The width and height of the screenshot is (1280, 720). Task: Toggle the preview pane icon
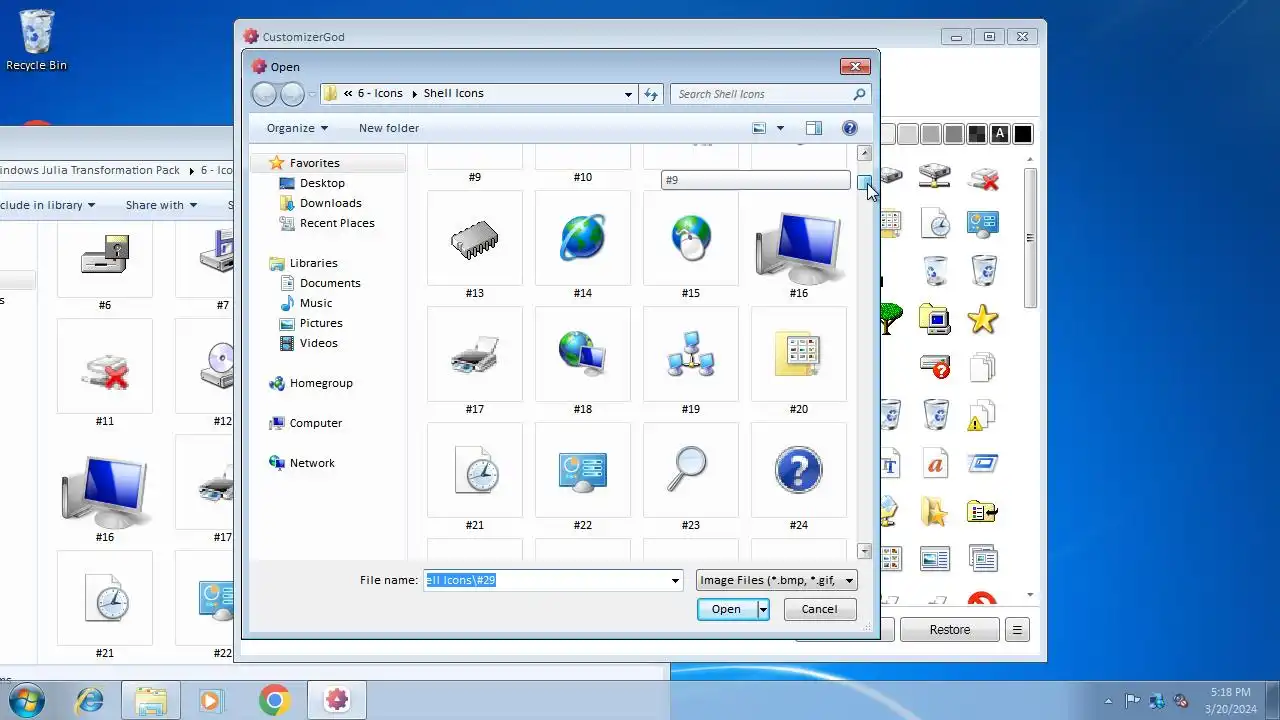pyautogui.click(x=814, y=128)
